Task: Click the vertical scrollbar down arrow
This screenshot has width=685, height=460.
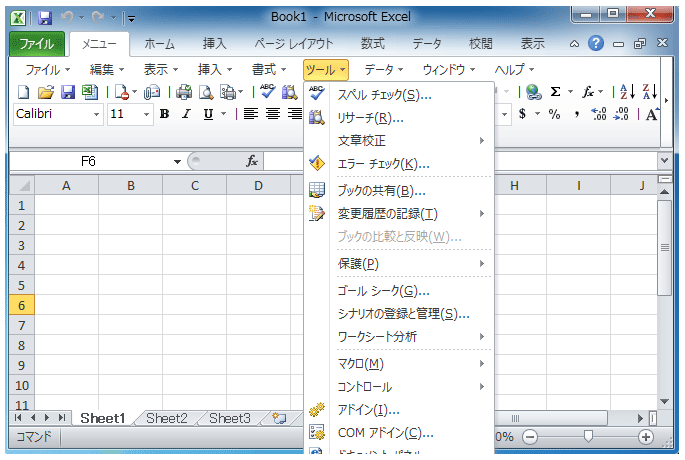Action: pos(664,401)
